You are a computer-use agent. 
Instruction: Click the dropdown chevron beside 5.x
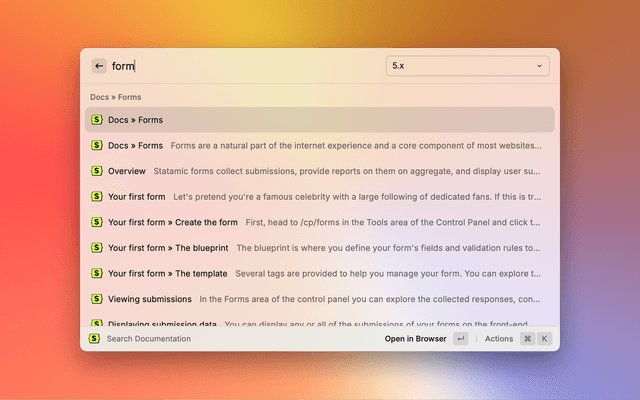tap(539, 66)
